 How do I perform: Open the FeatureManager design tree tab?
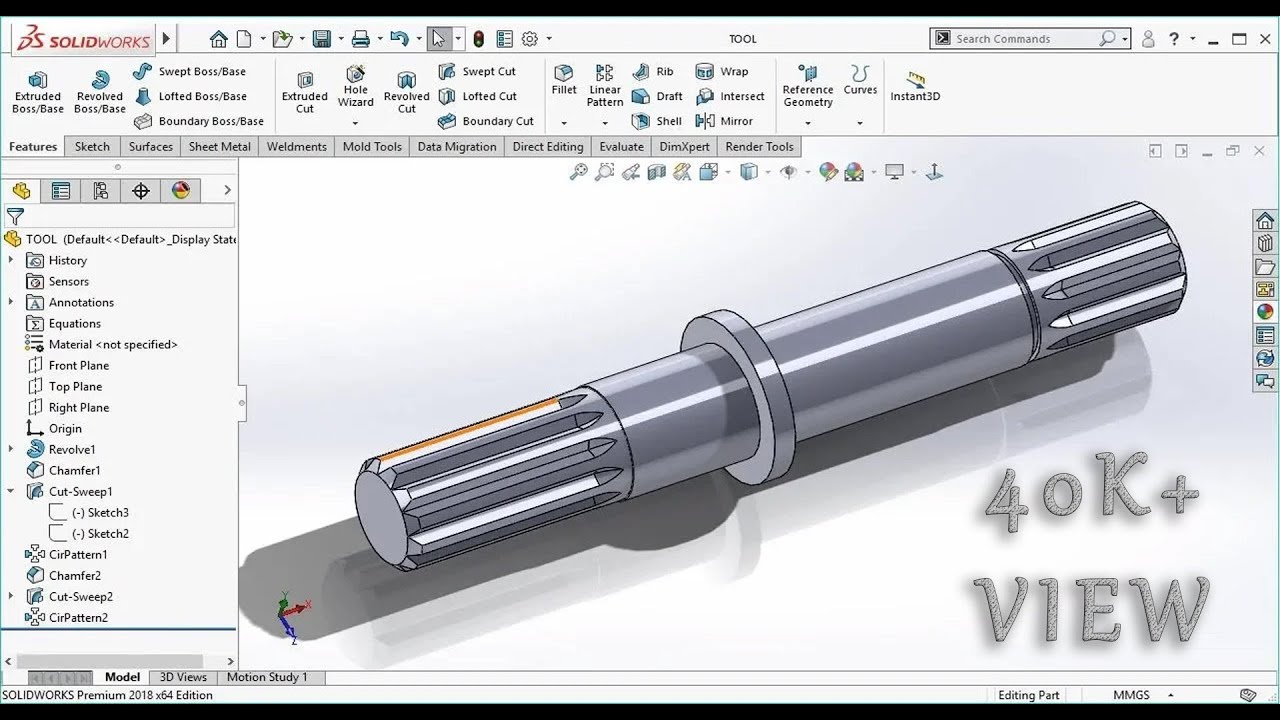tap(21, 191)
